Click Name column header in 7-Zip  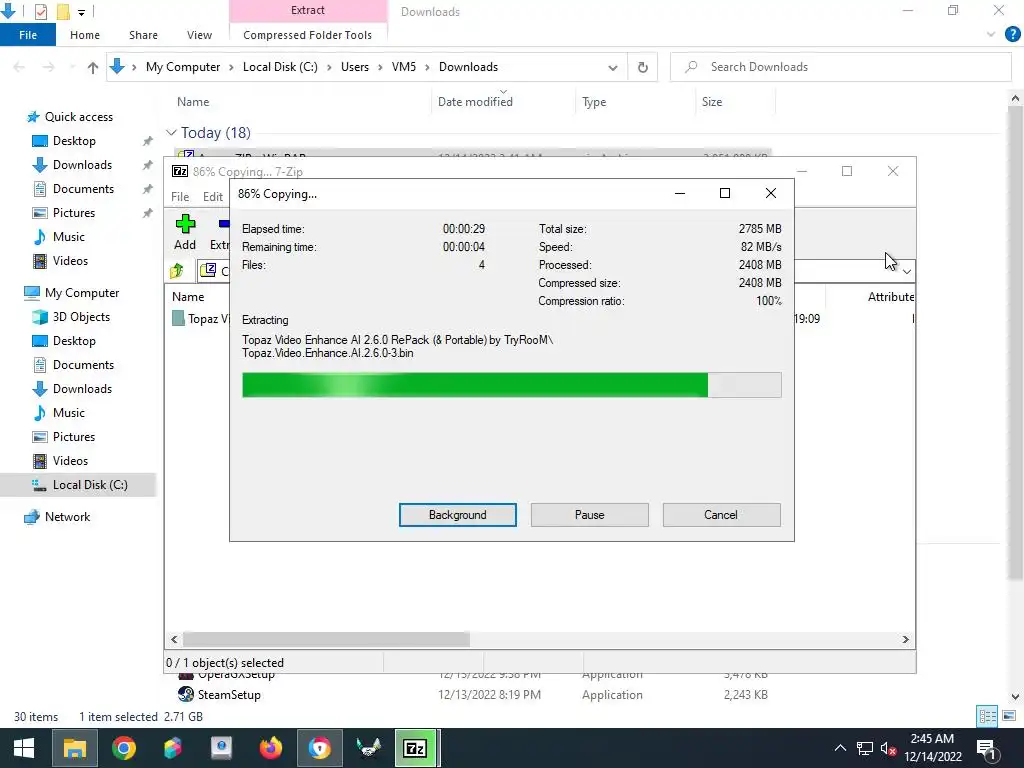pos(188,296)
